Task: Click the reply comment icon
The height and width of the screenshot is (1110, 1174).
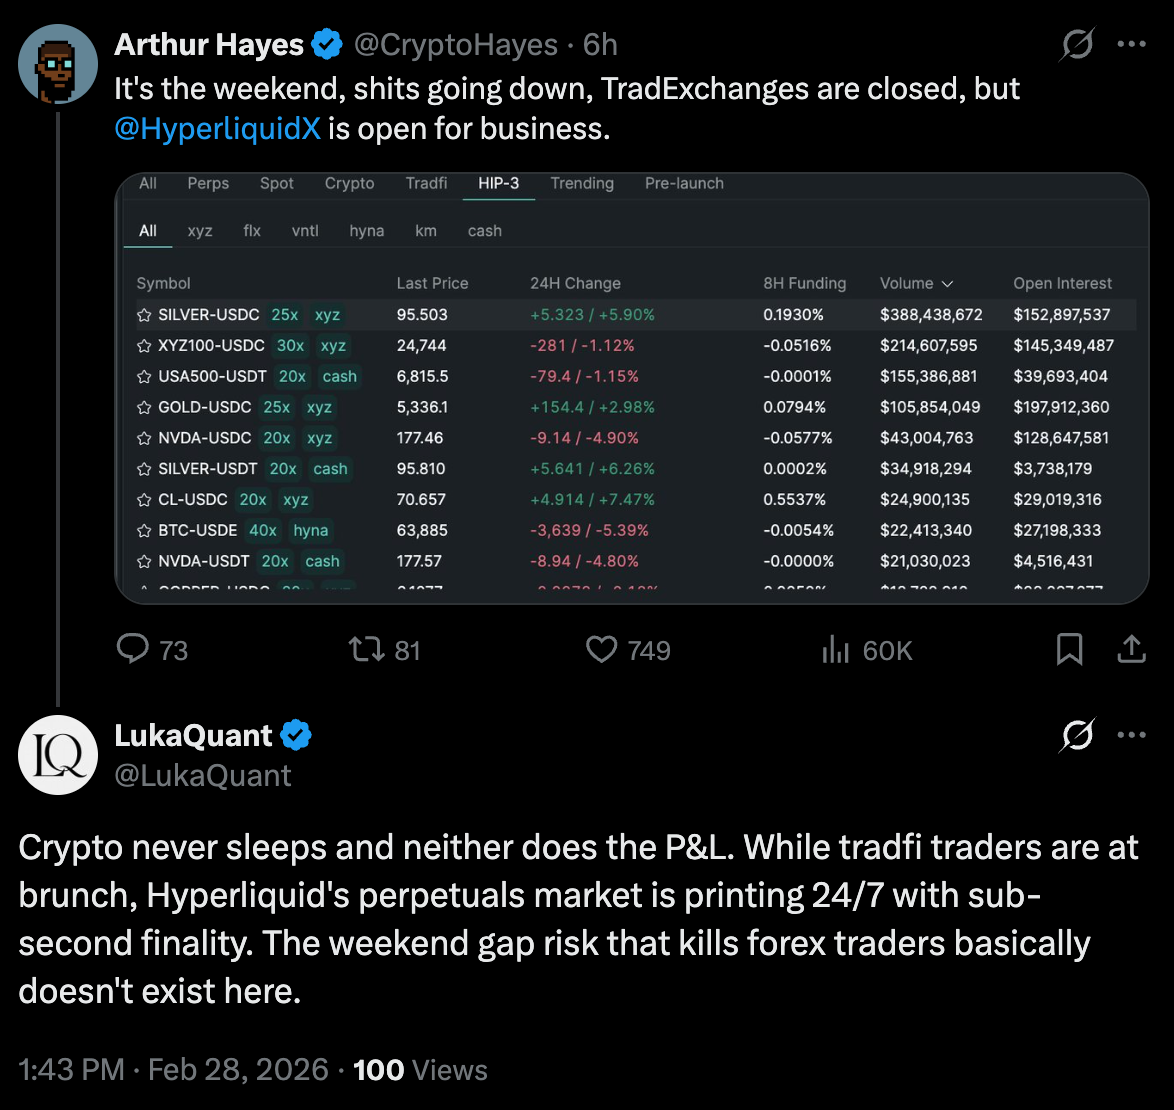Action: click(x=133, y=650)
